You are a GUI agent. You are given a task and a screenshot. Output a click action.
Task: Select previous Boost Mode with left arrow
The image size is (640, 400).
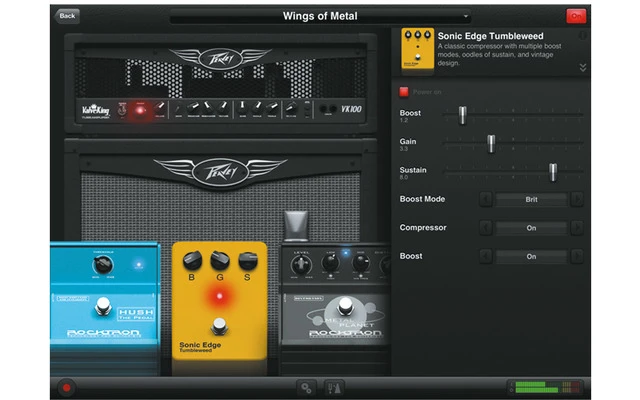(x=486, y=200)
